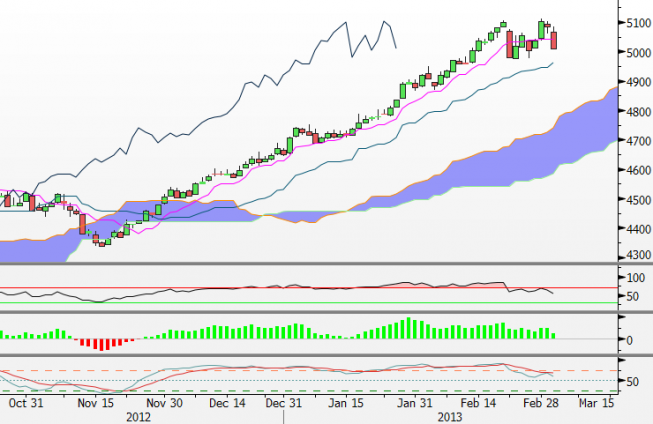Select the Dec 31 date label

click(x=284, y=403)
